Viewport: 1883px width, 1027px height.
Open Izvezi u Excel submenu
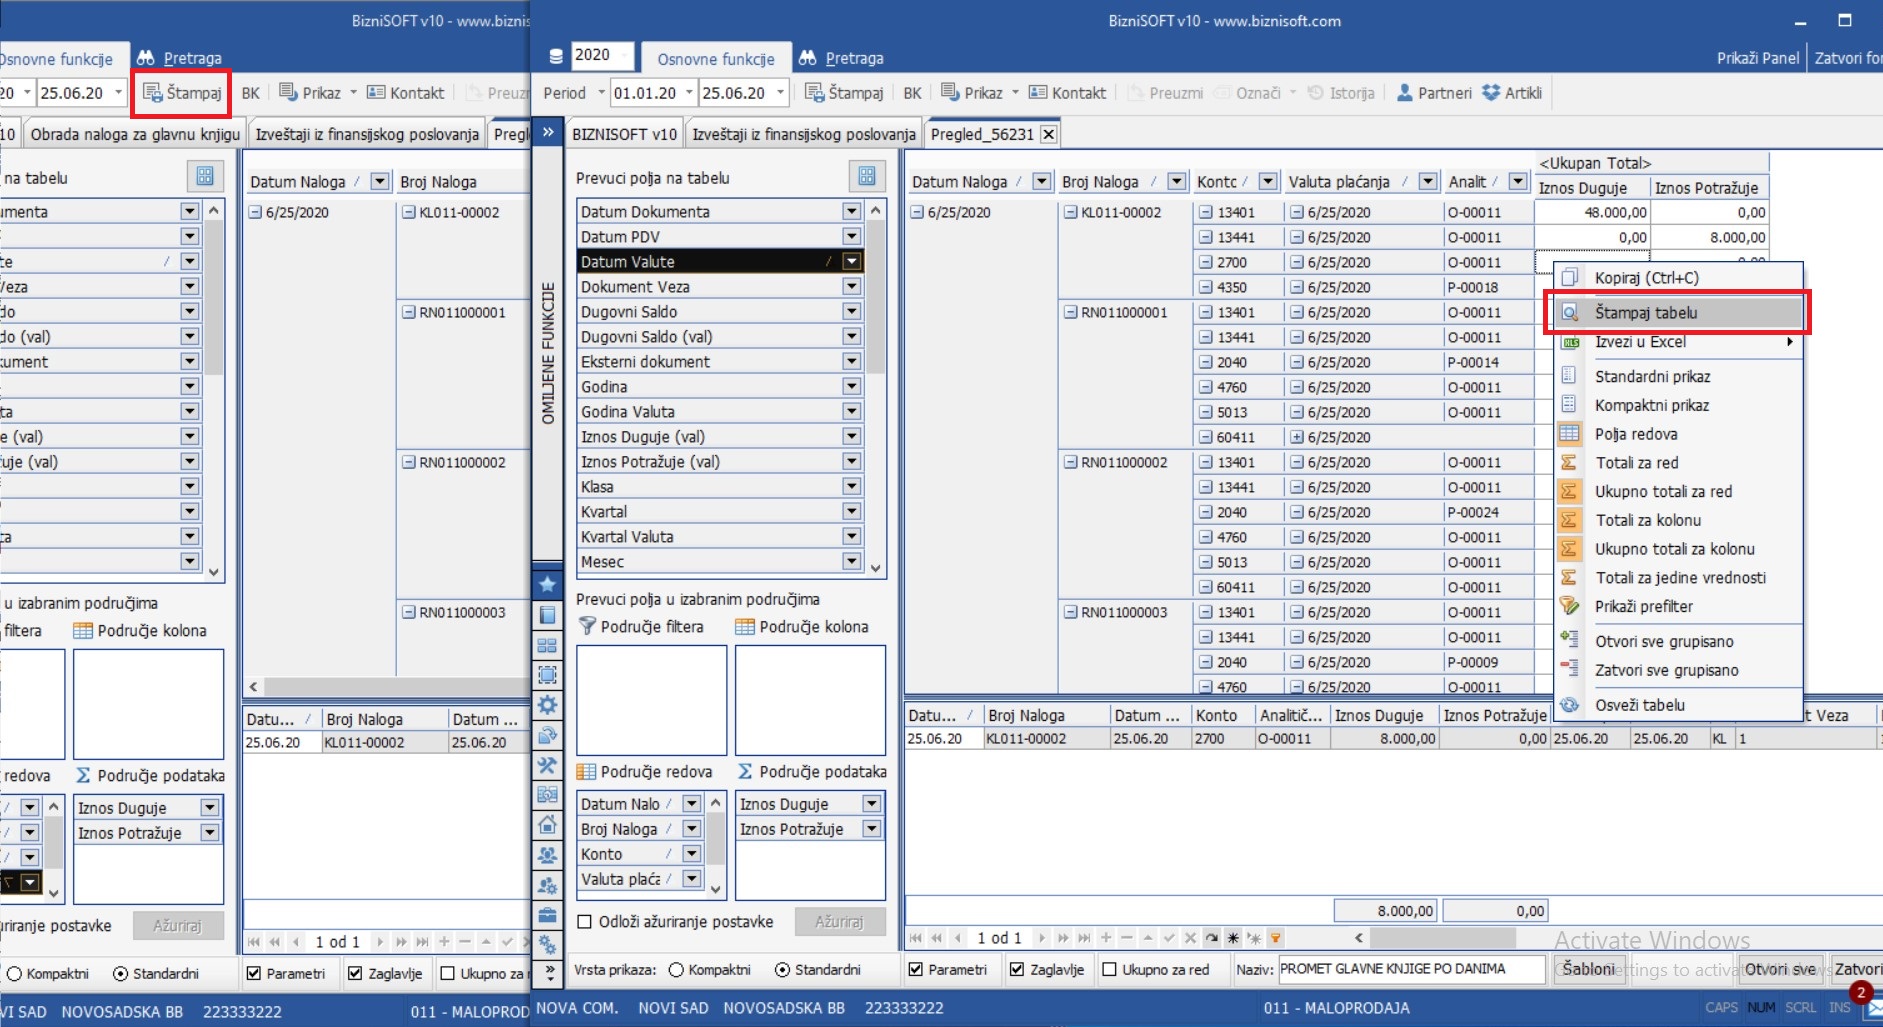[1678, 342]
